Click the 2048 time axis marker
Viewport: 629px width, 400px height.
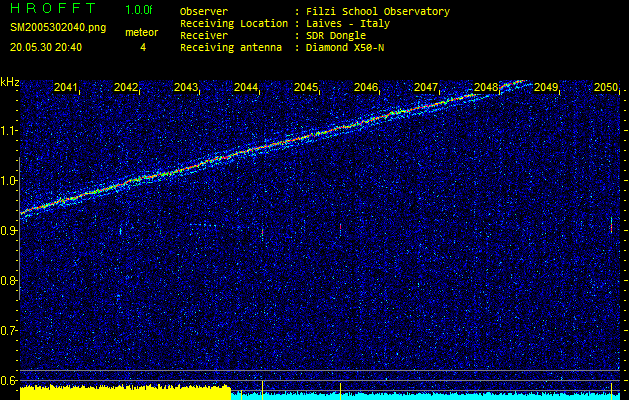point(485,87)
